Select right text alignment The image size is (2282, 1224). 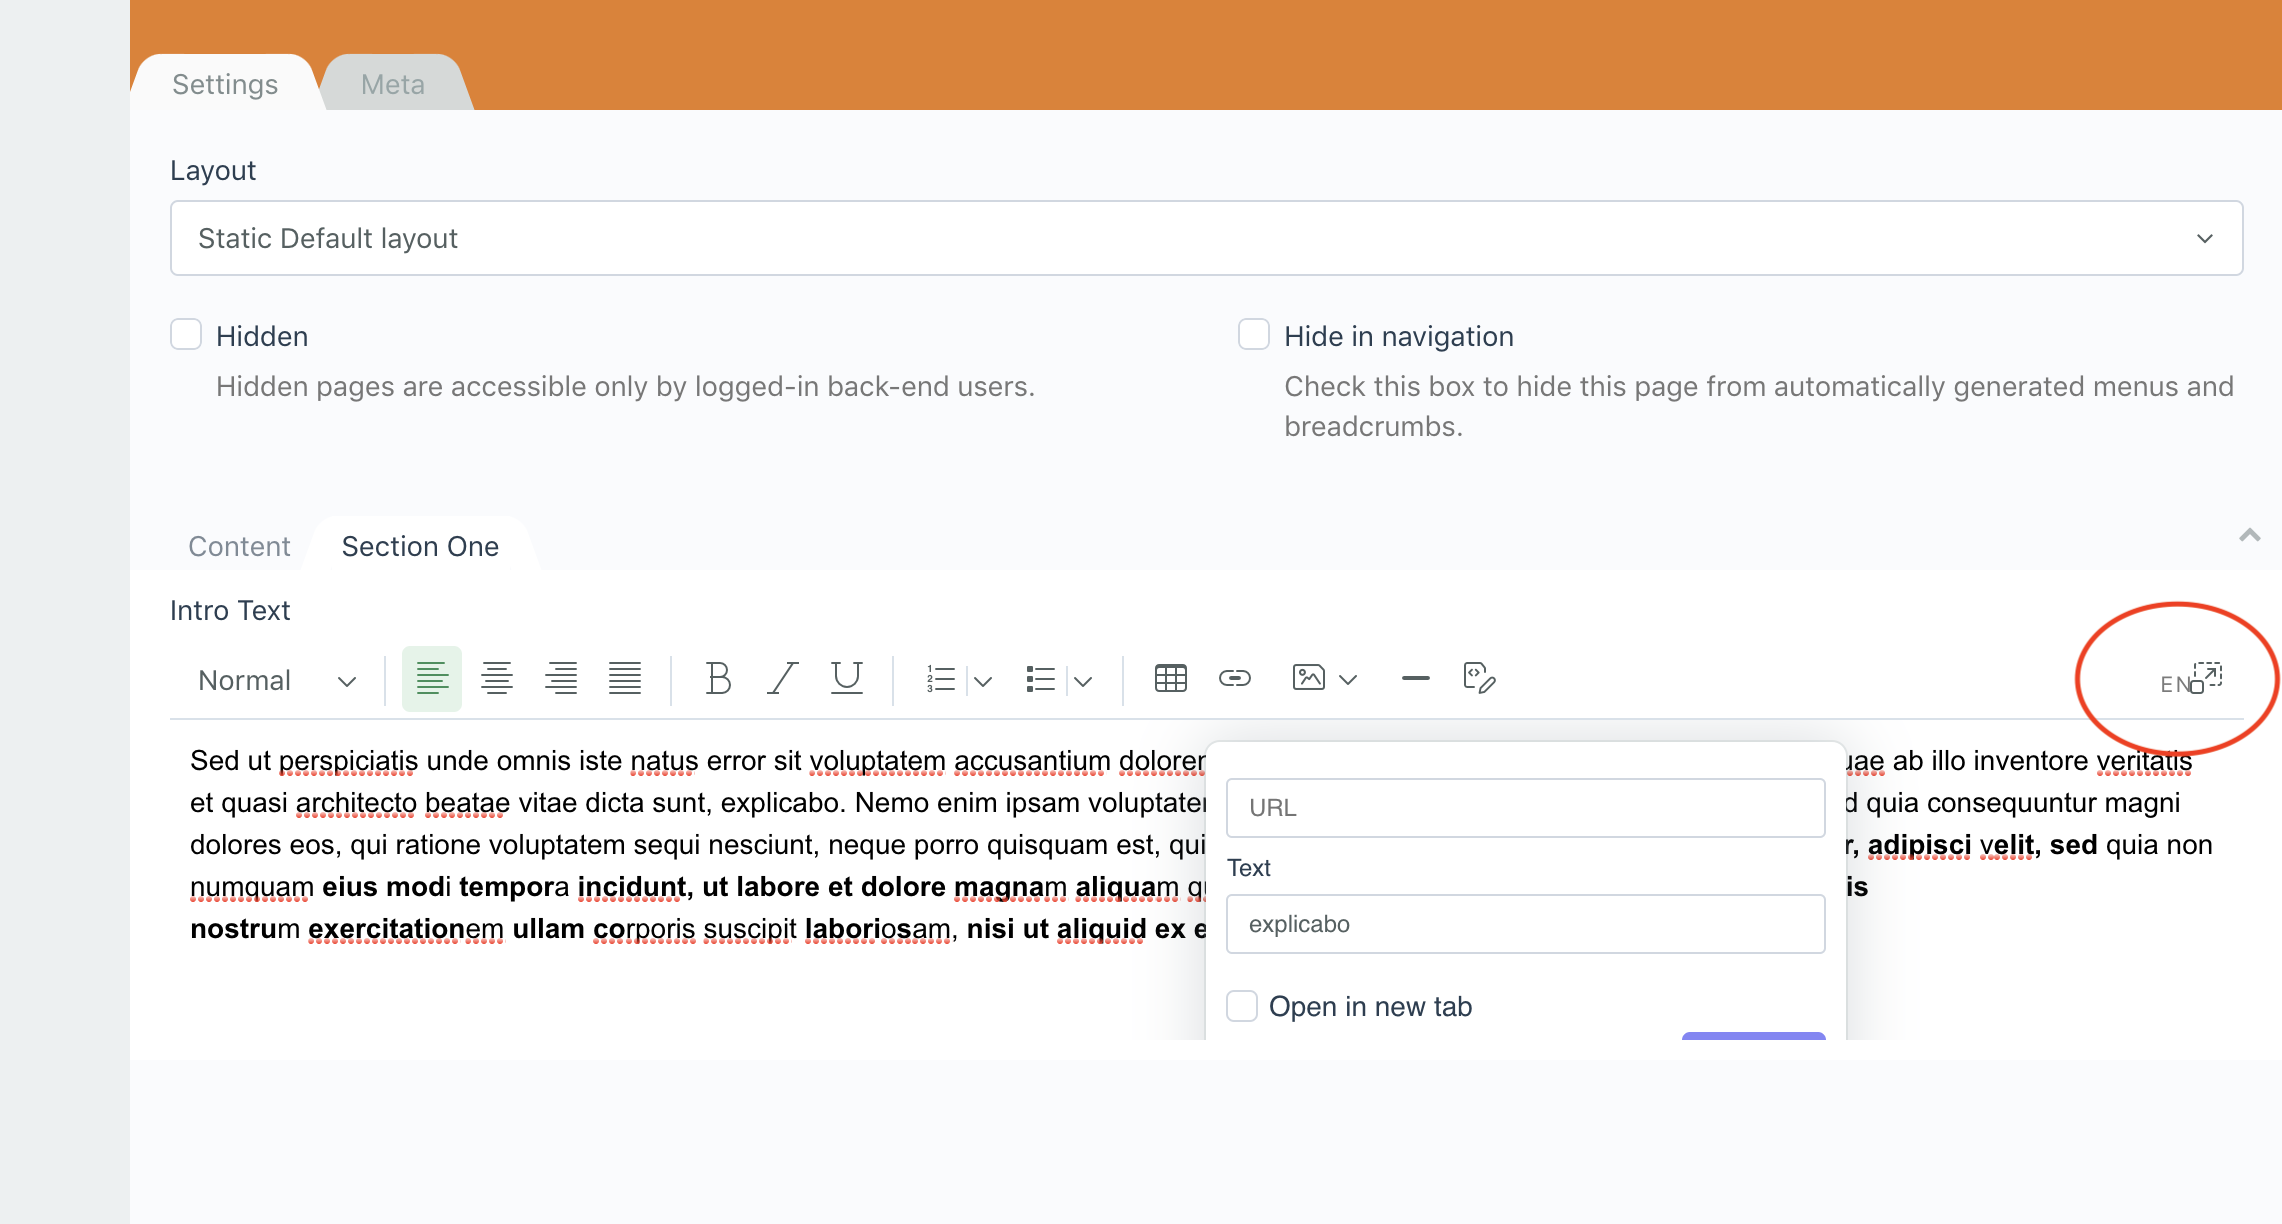(x=561, y=678)
